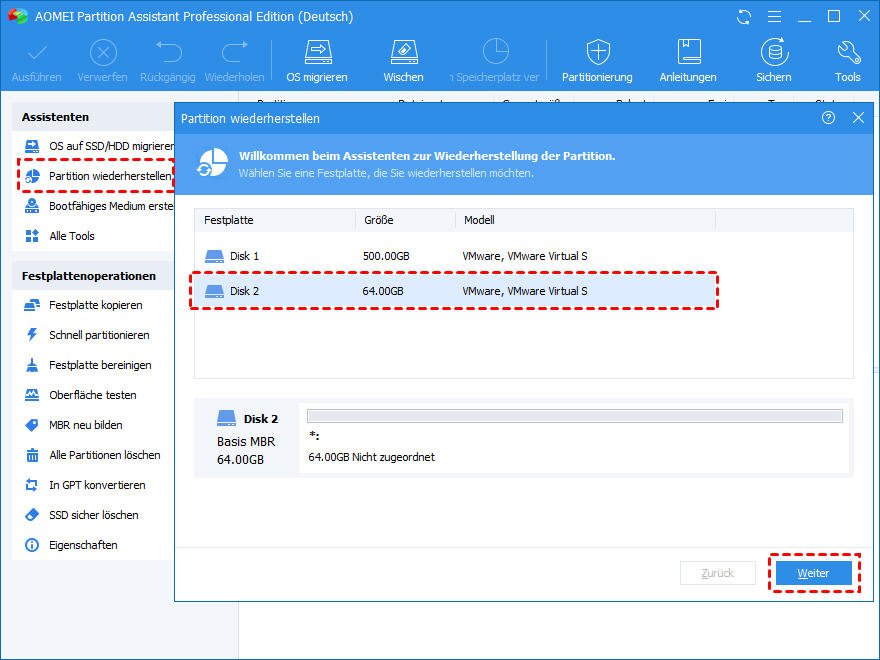The height and width of the screenshot is (660, 880).
Task: Click the Weiter button
Action: (x=814, y=573)
